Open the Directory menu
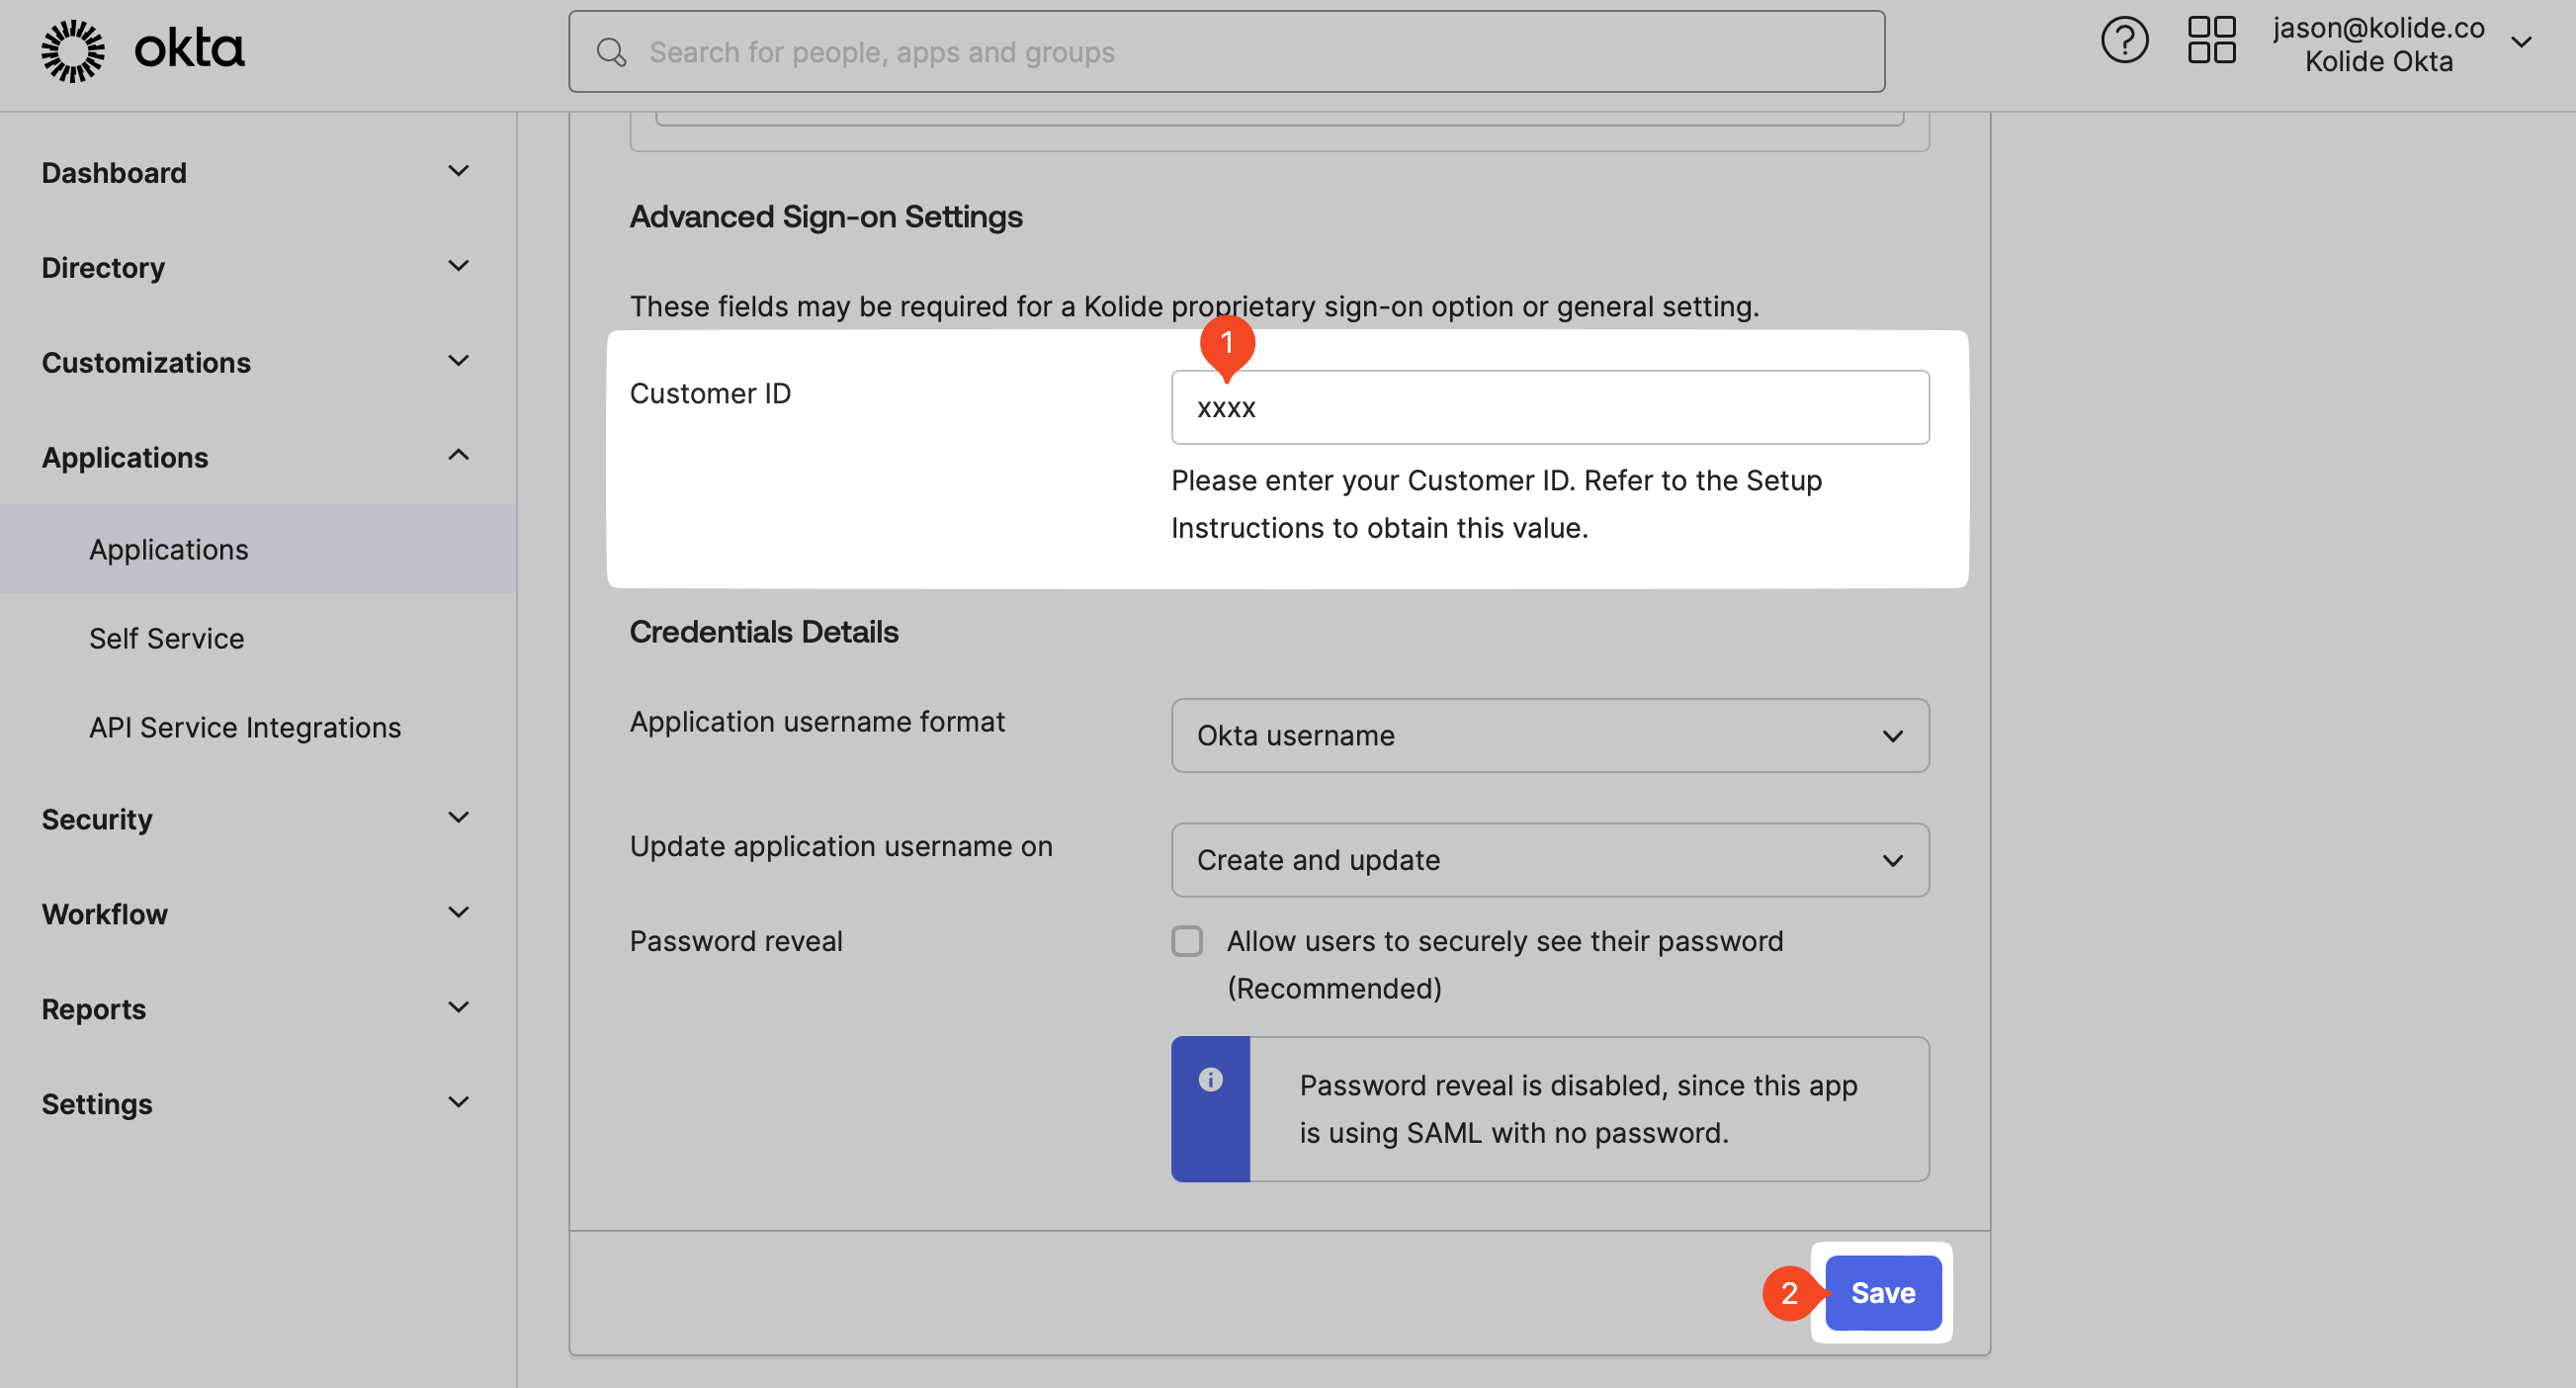 coord(103,268)
